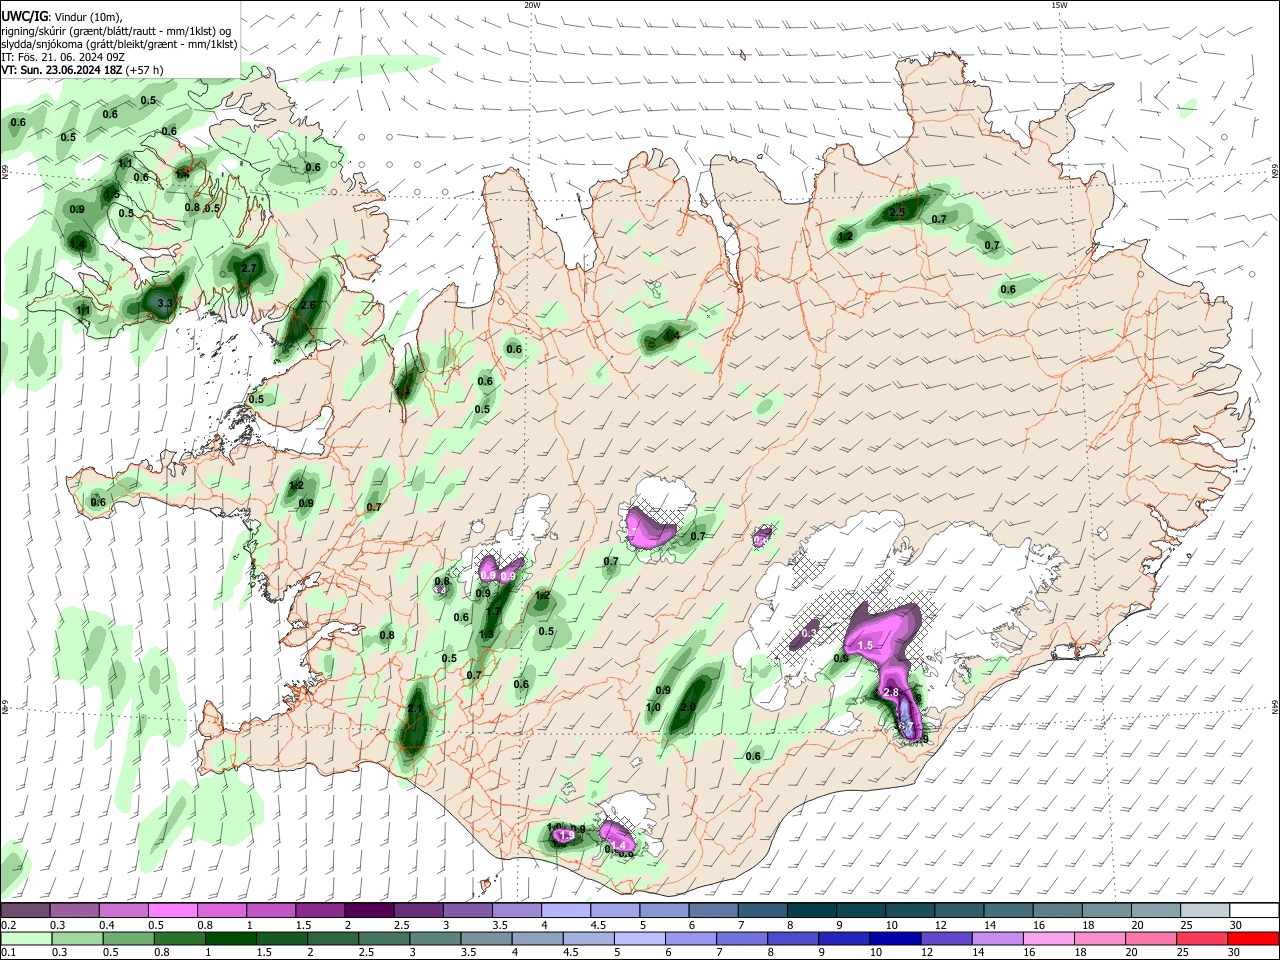Click the bright red rain swatch above 30

coord(1254,938)
